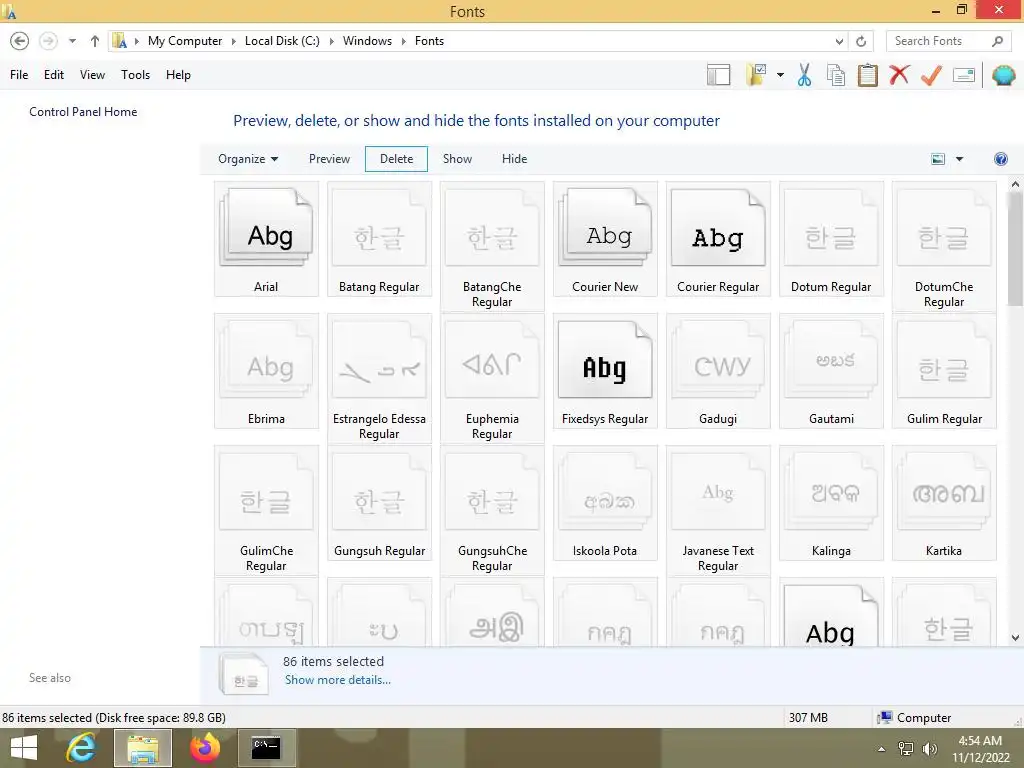Click the Delete button
This screenshot has width=1024, height=768.
tap(396, 159)
